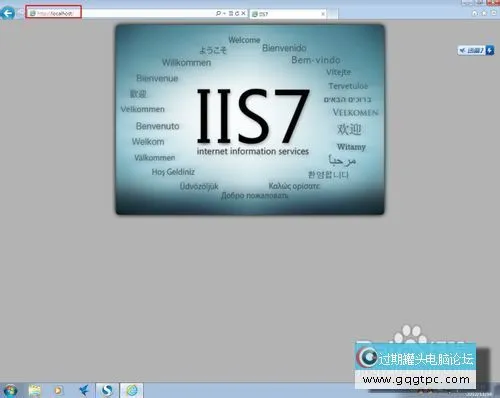Switch to Sogou browser taskbar icon
The width and height of the screenshot is (500, 398).
click(x=107, y=390)
